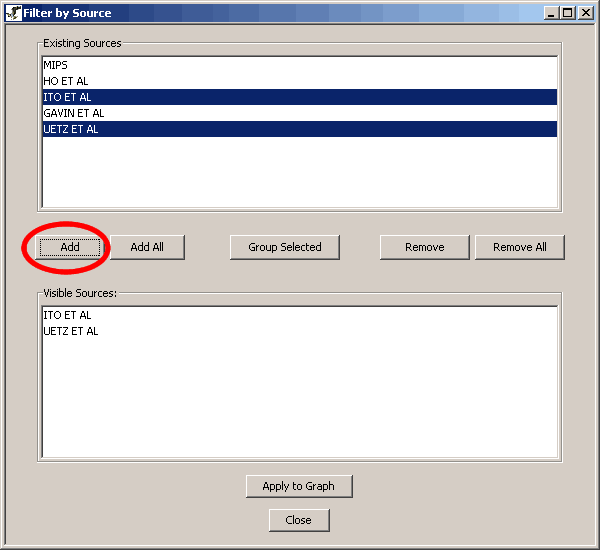Close the window using the title bar X
The width and height of the screenshot is (600, 550).
pos(584,13)
